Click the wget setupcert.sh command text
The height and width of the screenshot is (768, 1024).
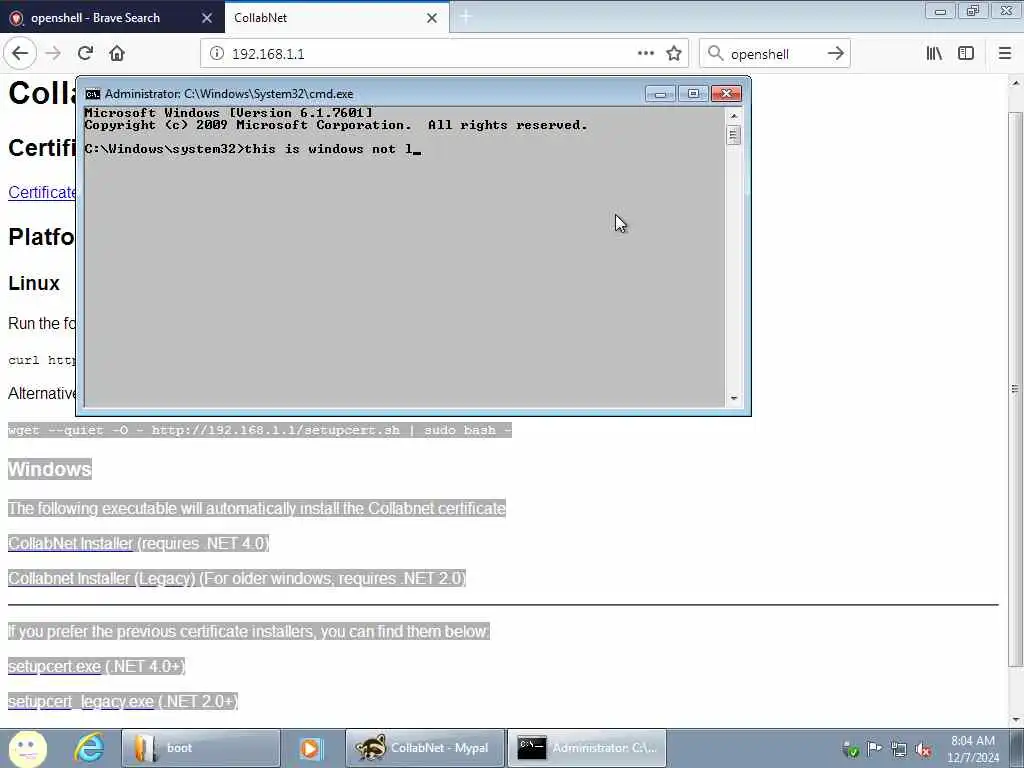(x=259, y=430)
